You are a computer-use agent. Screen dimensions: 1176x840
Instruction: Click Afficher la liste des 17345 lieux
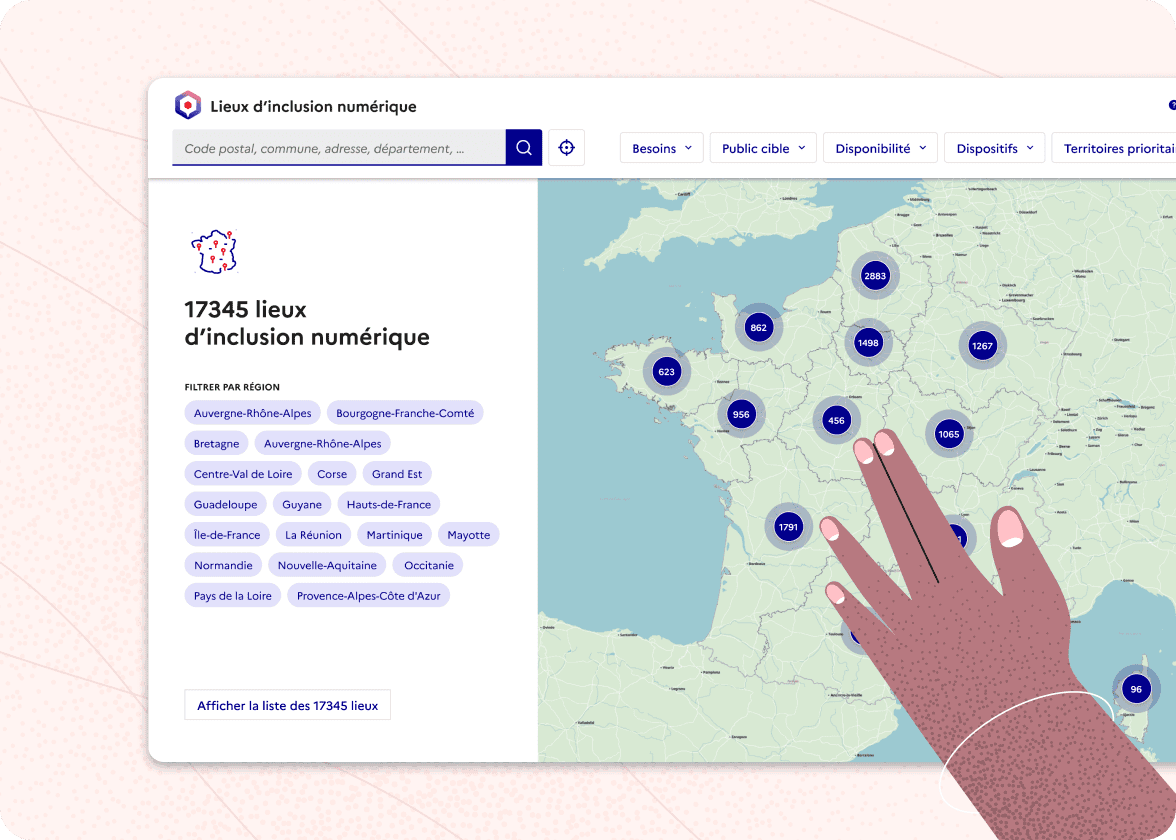coord(287,704)
